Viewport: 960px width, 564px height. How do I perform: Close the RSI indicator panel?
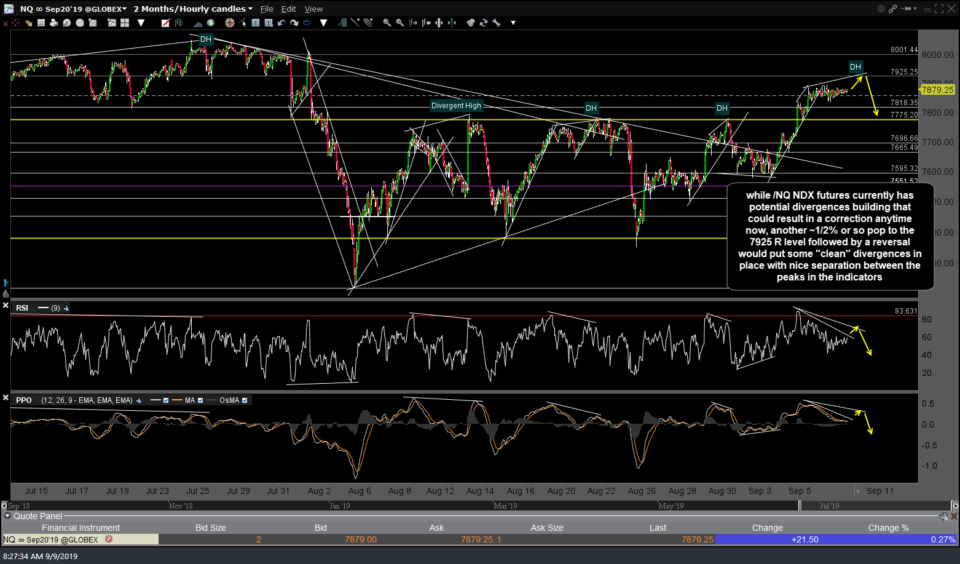[x=6, y=305]
